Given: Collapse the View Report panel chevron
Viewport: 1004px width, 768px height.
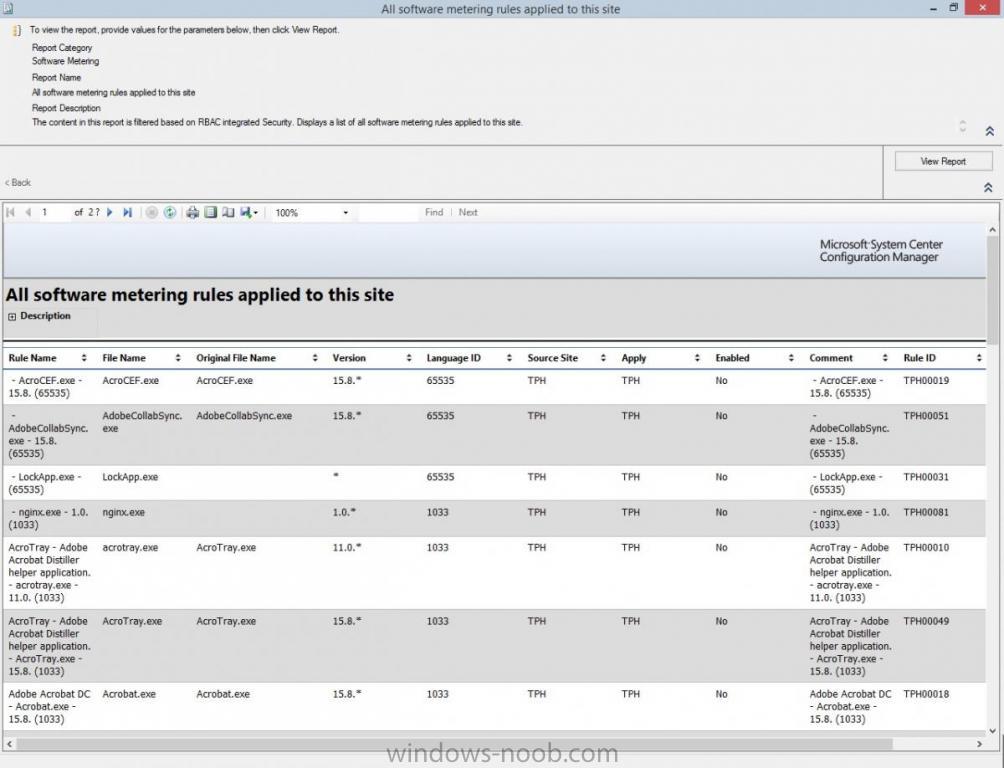Looking at the screenshot, I should point(988,188).
